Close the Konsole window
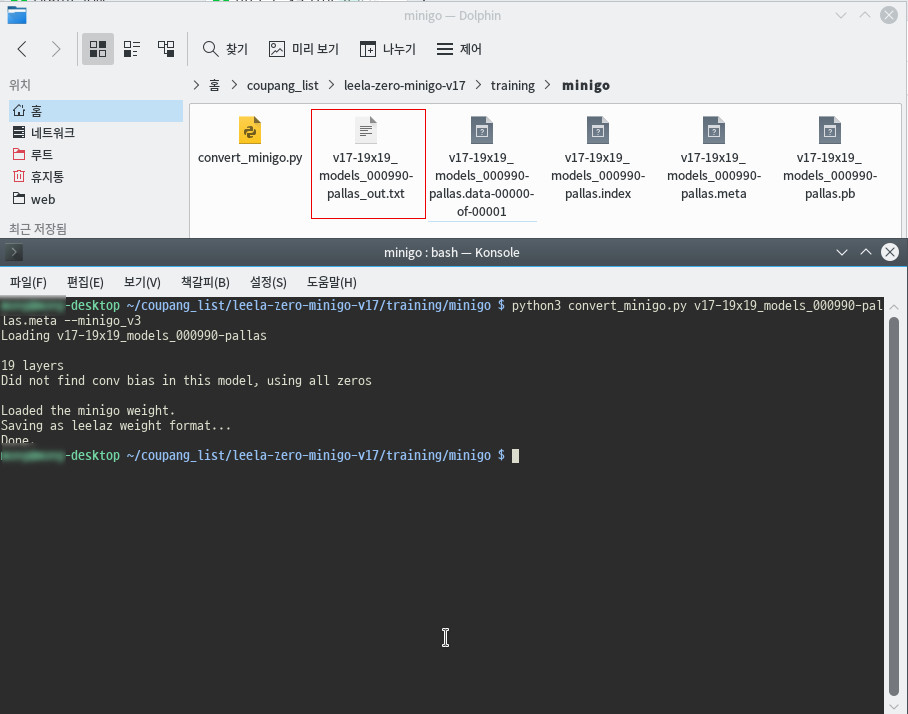 pos(890,252)
